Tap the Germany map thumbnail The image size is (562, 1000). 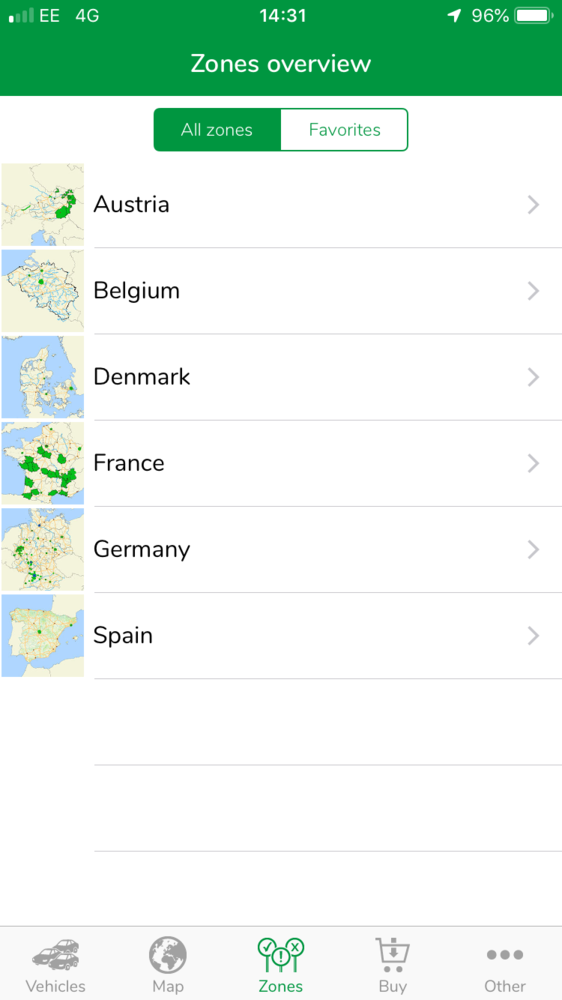click(43, 549)
